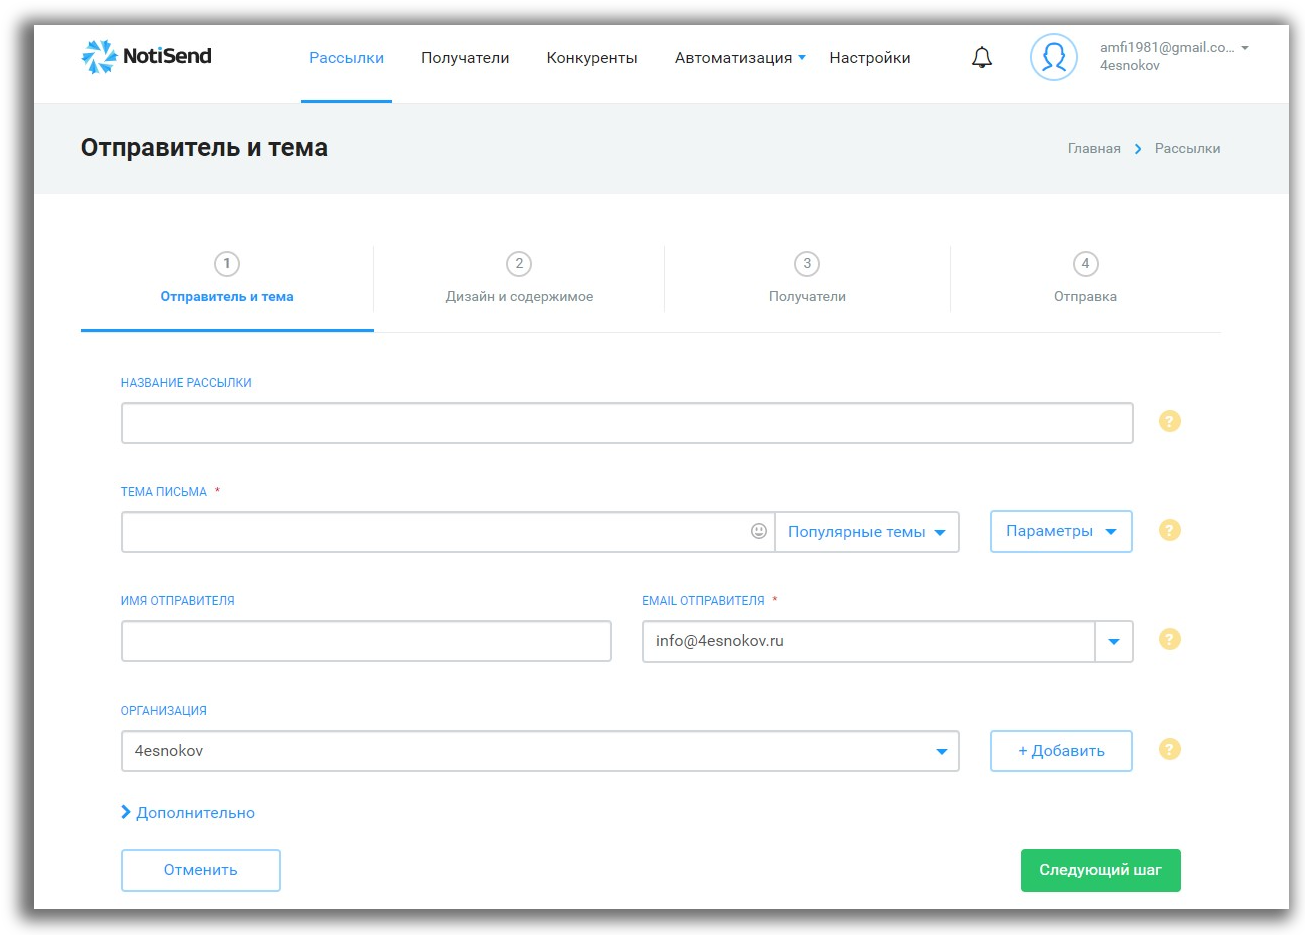
Task: Show help for organization field
Action: click(1170, 749)
